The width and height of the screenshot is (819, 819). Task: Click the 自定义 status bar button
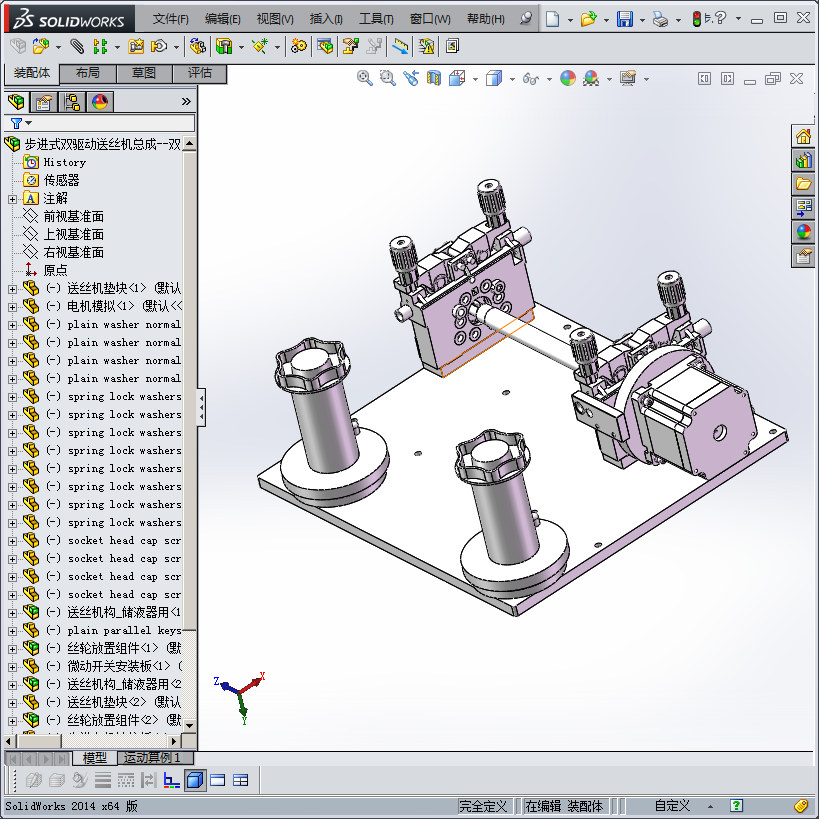pos(672,805)
